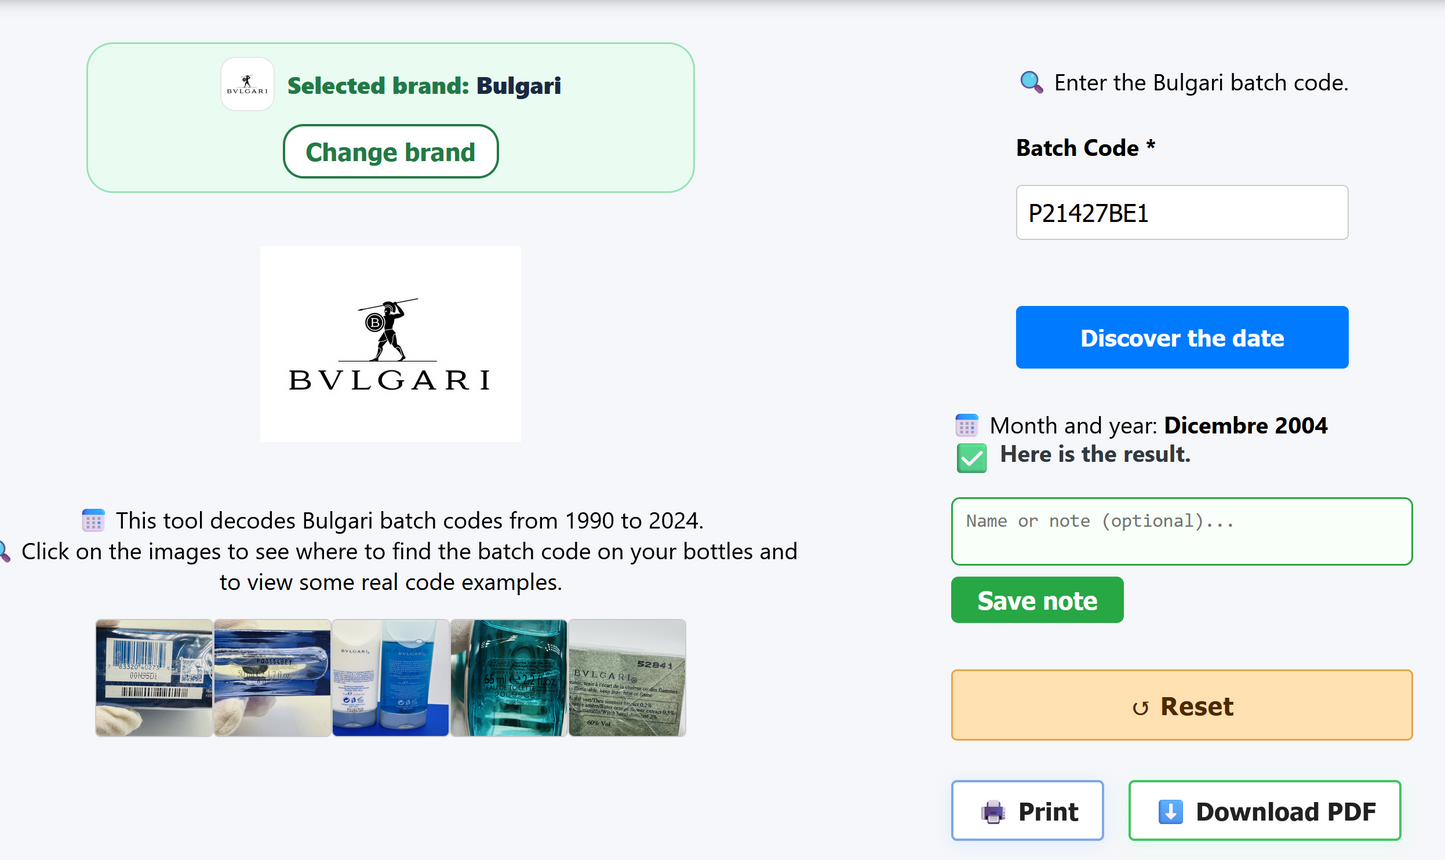Open the white and blue tubes thumbnail

pos(390,678)
